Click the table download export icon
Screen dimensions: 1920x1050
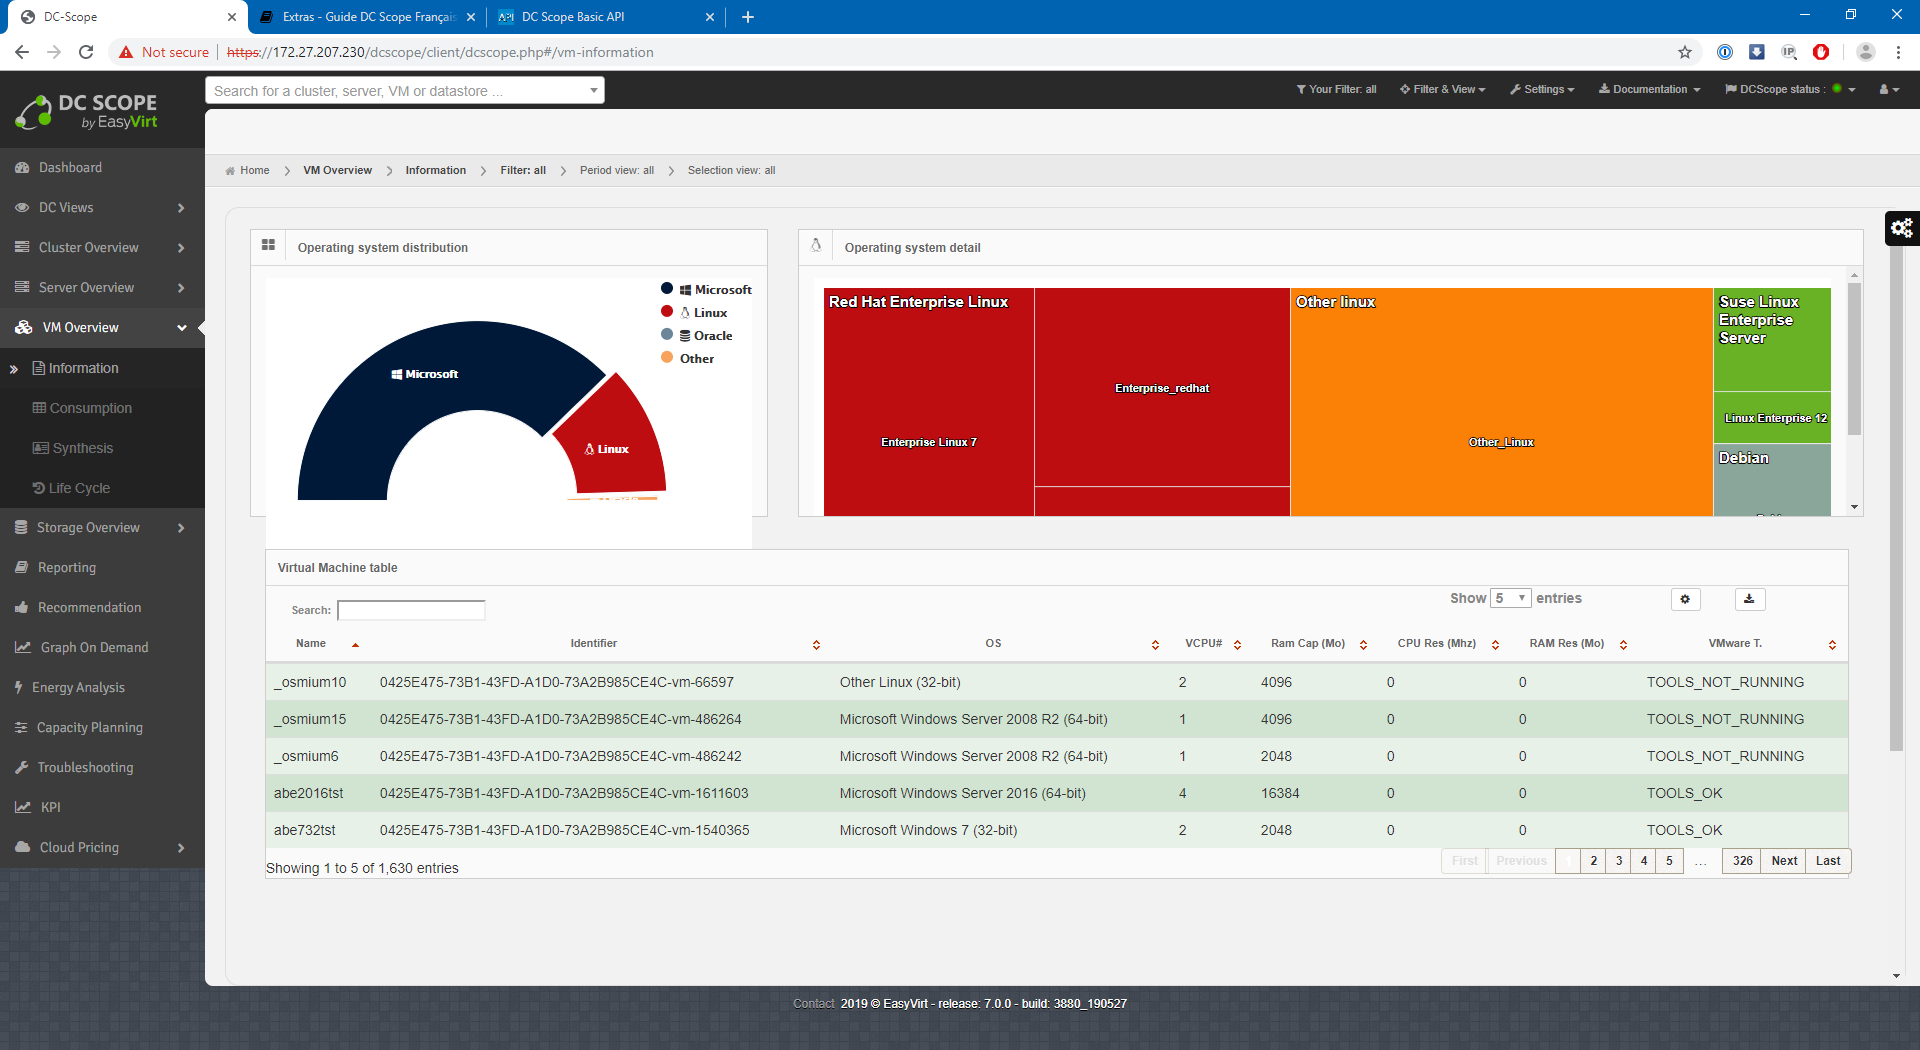(1749, 599)
